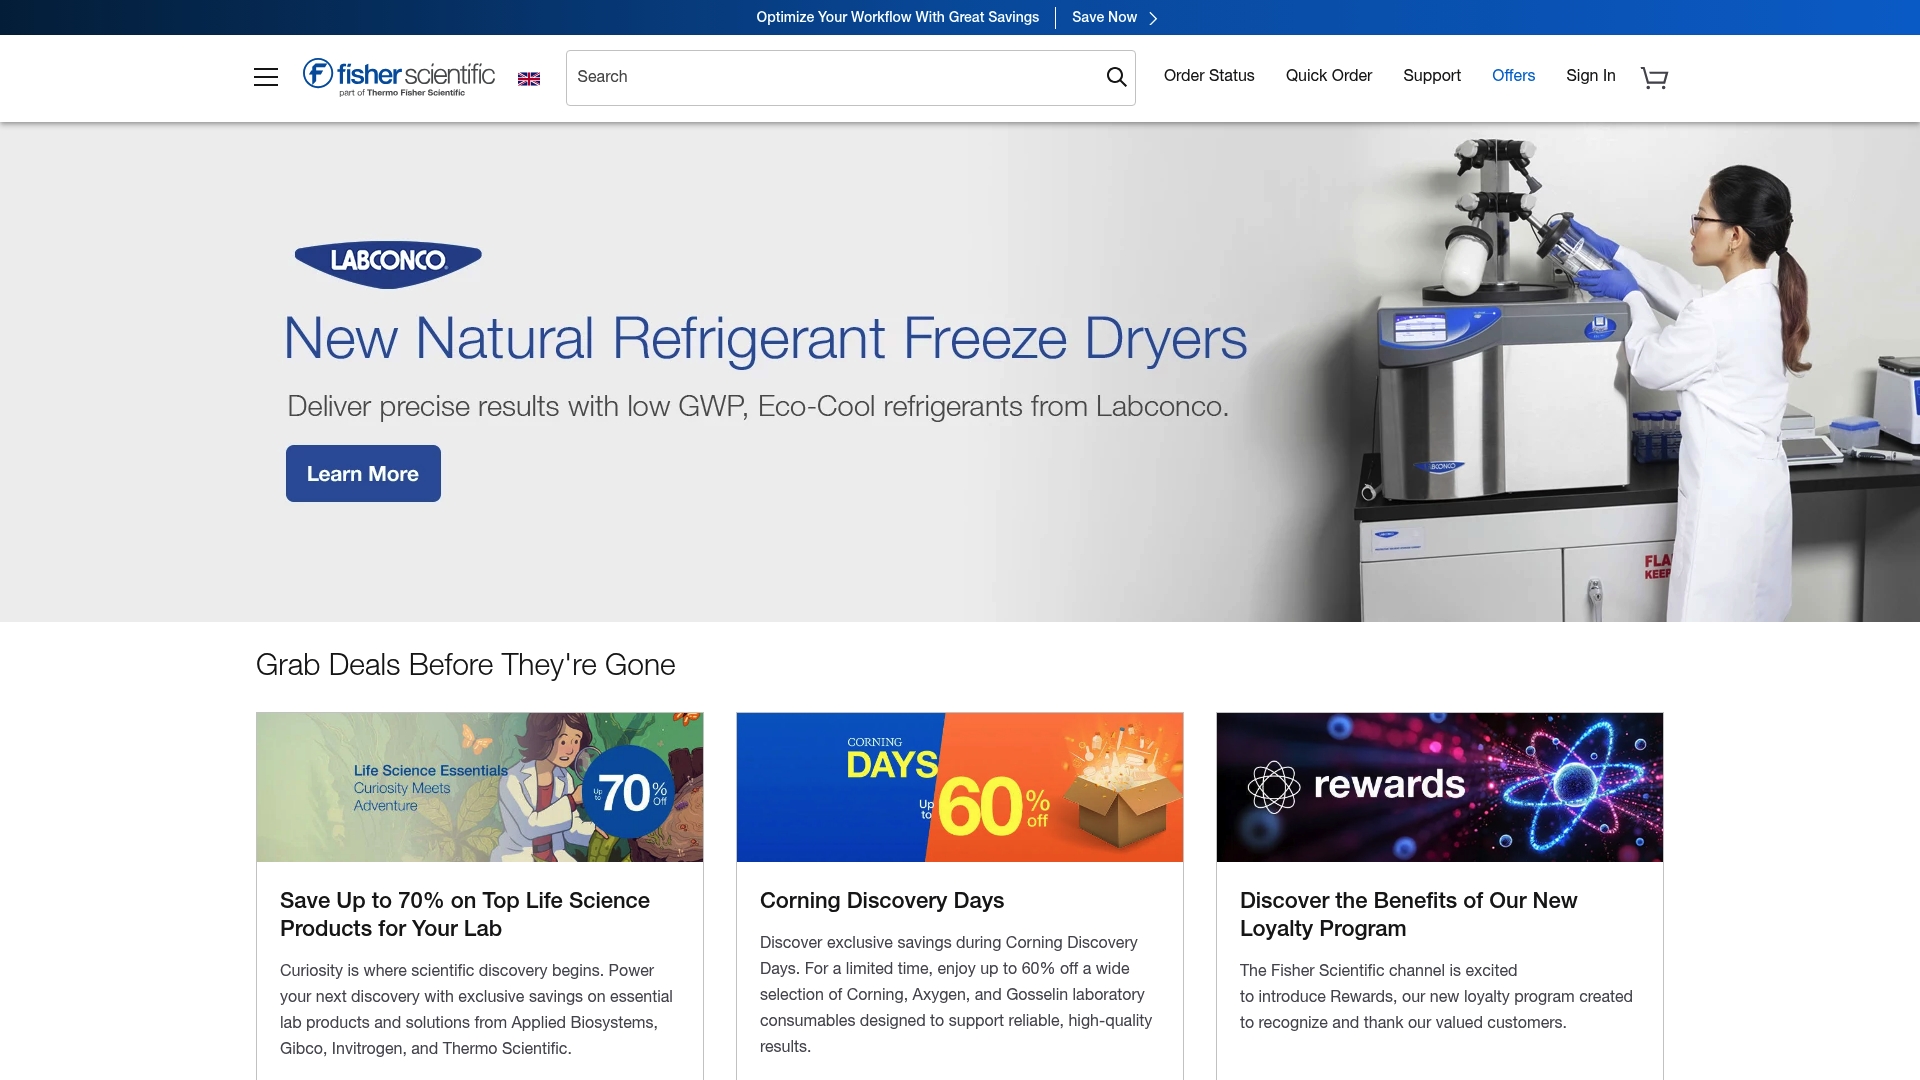Select the Support navigation item
1920x1080 pixels.
point(1432,75)
